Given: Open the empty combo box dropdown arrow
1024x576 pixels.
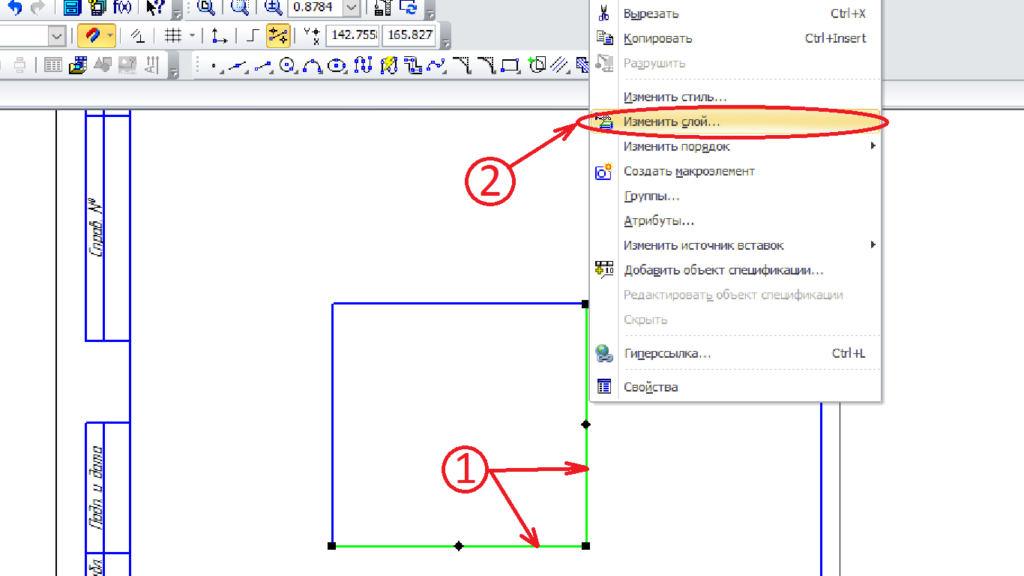Looking at the screenshot, I should 56,36.
